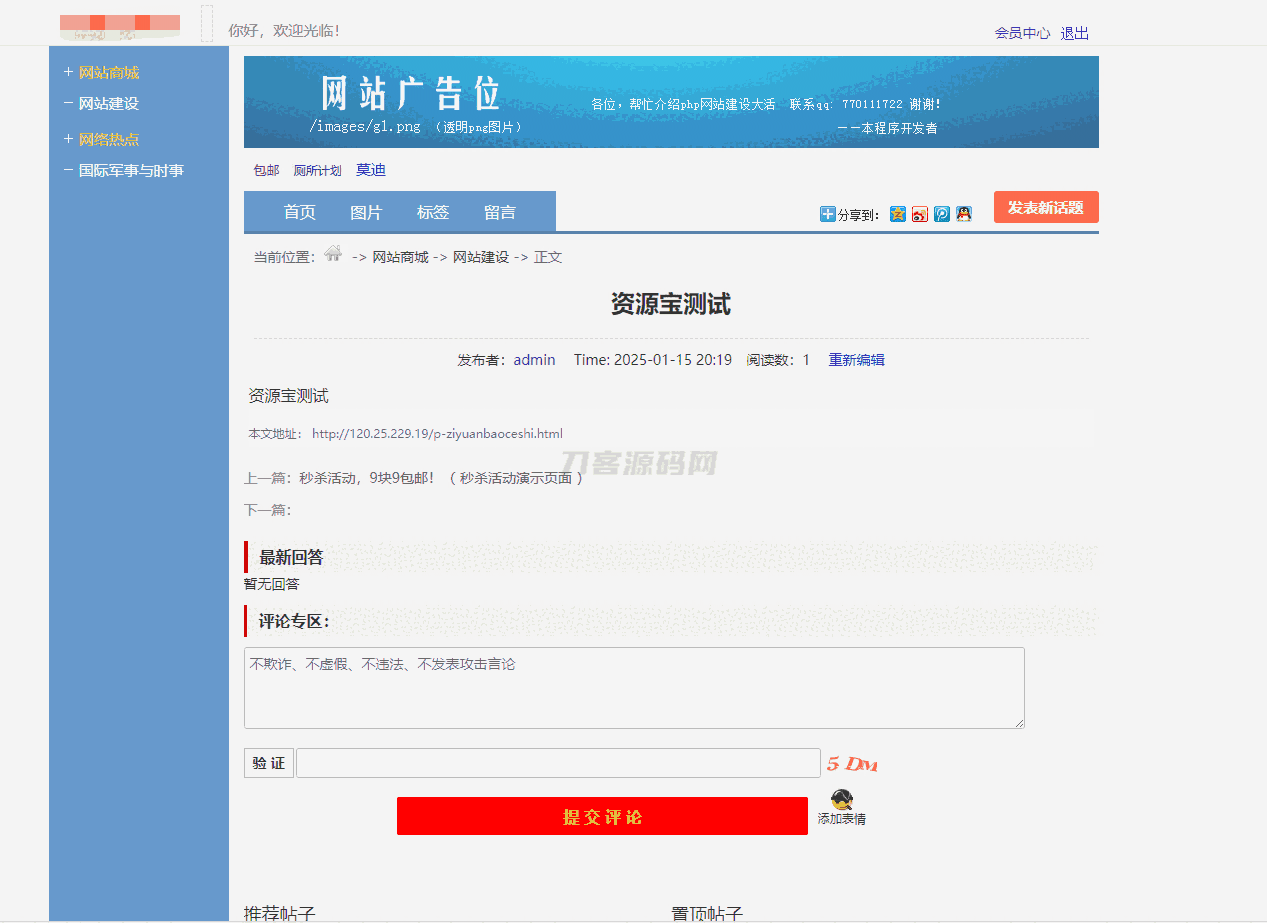This screenshot has width=1267, height=923.
Task: Submit comment with 提交评论 button
Action: click(x=602, y=817)
